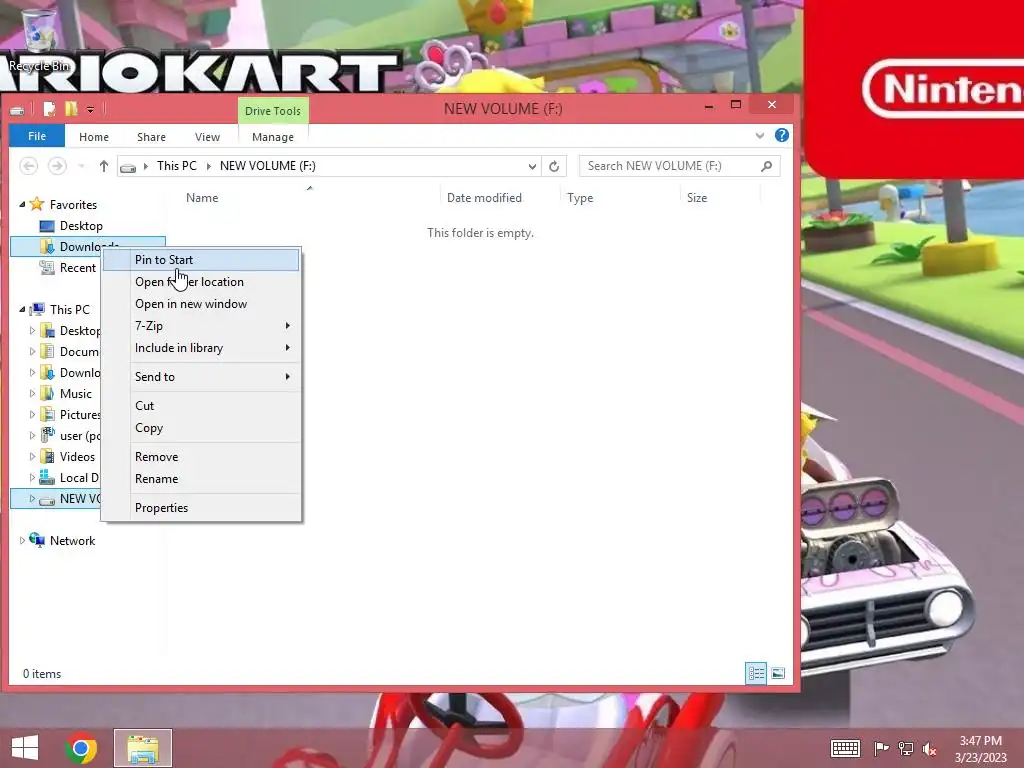The width and height of the screenshot is (1024, 768).
Task: Open the File ribbon tab
Action: 37,136
